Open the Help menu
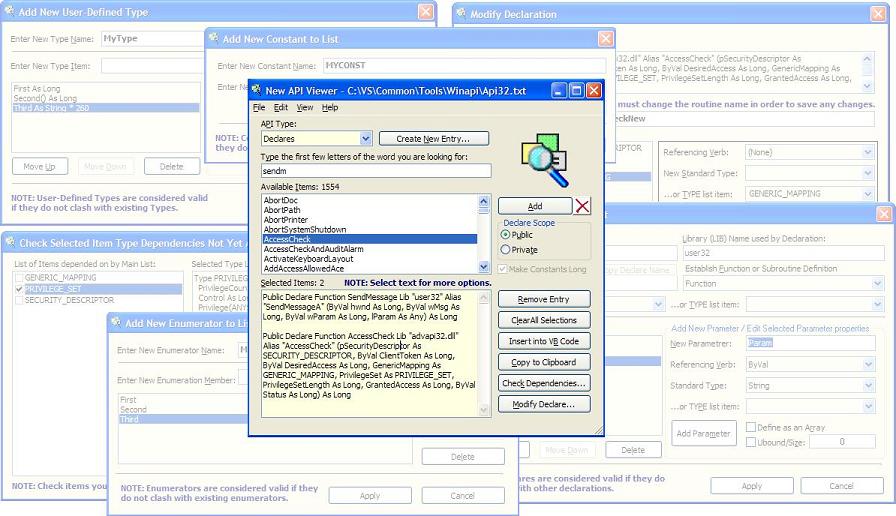Image resolution: width=896 pixels, height=516 pixels. coord(330,107)
